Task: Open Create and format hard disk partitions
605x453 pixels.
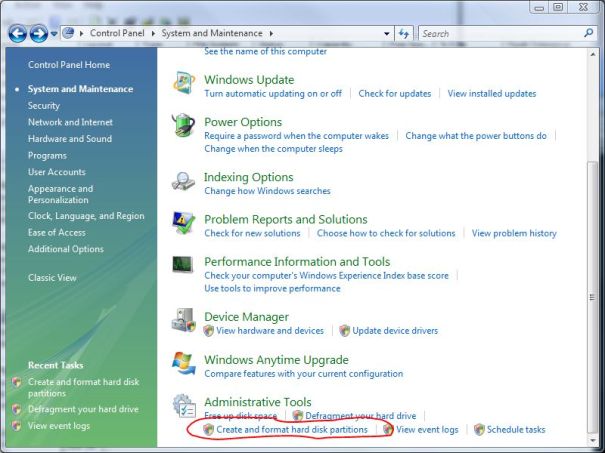Action: click(292, 430)
